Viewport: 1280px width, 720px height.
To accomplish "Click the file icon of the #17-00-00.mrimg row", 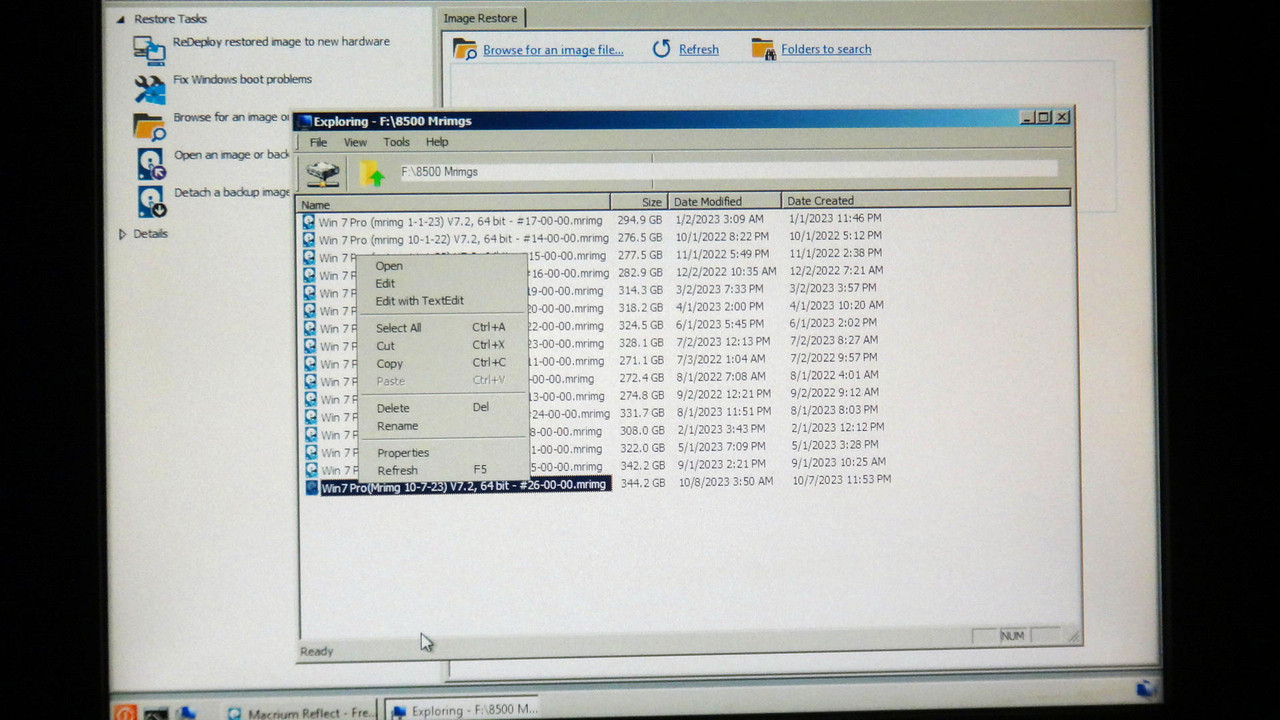I will tap(309, 221).
